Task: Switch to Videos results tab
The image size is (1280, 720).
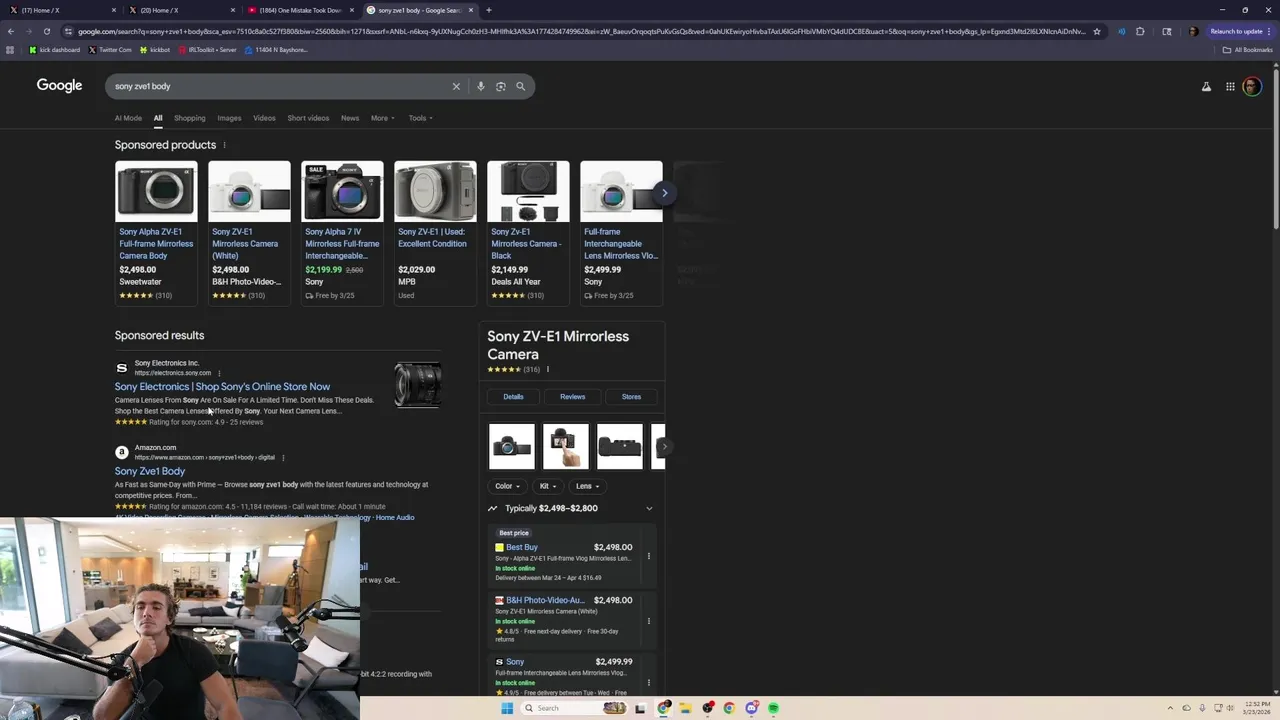Action: [264, 118]
